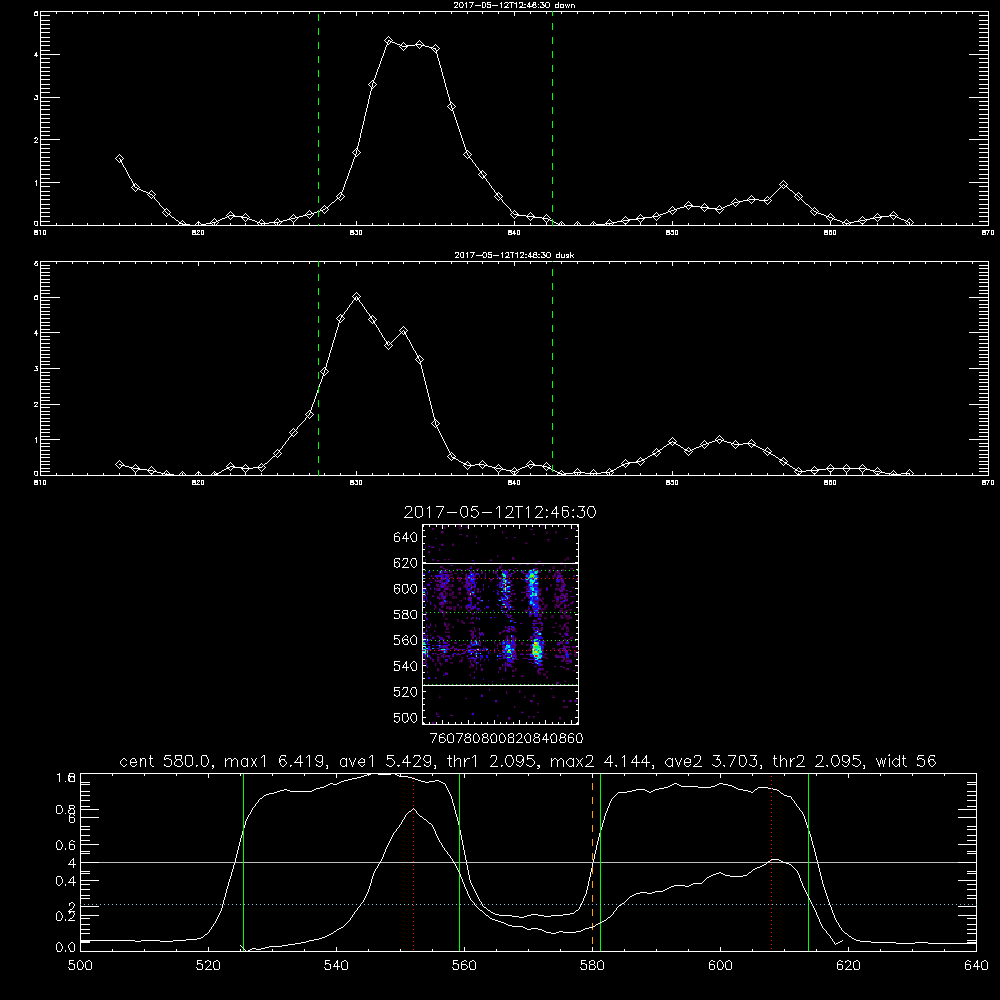Click the 640 label on bottom plot x-axis

(976, 966)
